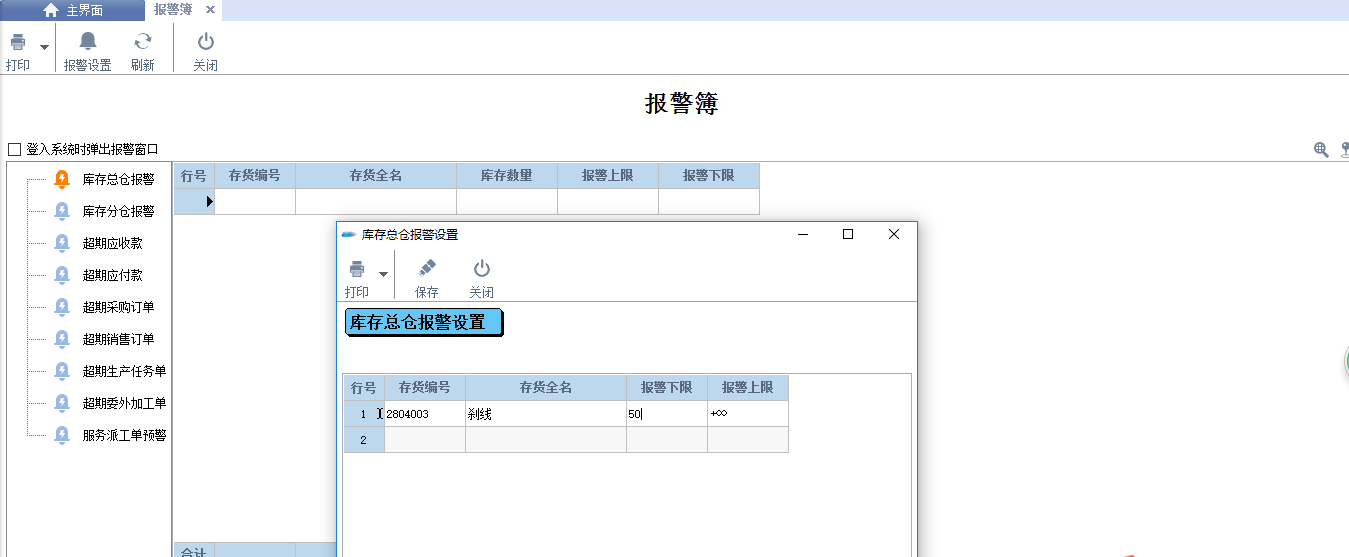Image resolution: width=1349 pixels, height=557 pixels.
Task: Switch to the 主界面 tab
Action: [72, 10]
